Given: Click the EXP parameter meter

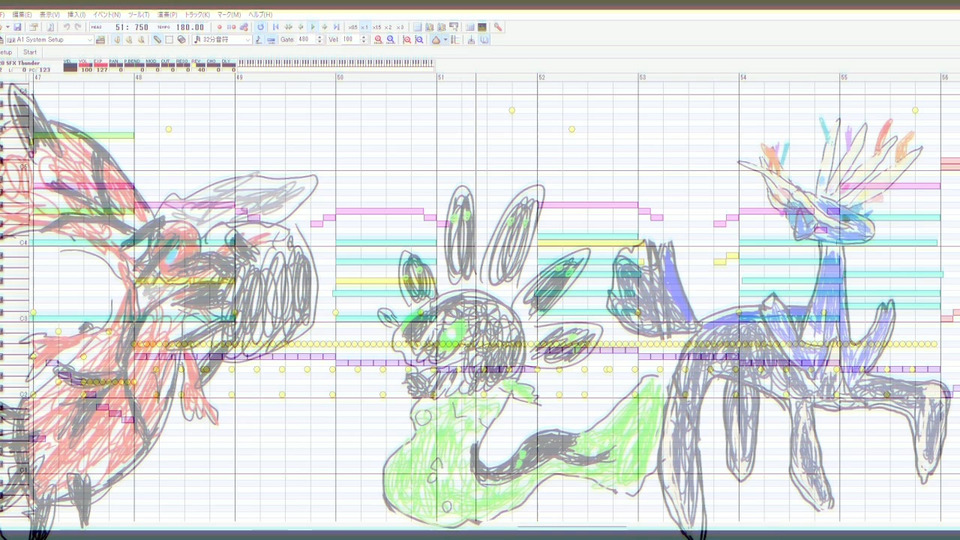Looking at the screenshot, I should pyautogui.click(x=100, y=65).
